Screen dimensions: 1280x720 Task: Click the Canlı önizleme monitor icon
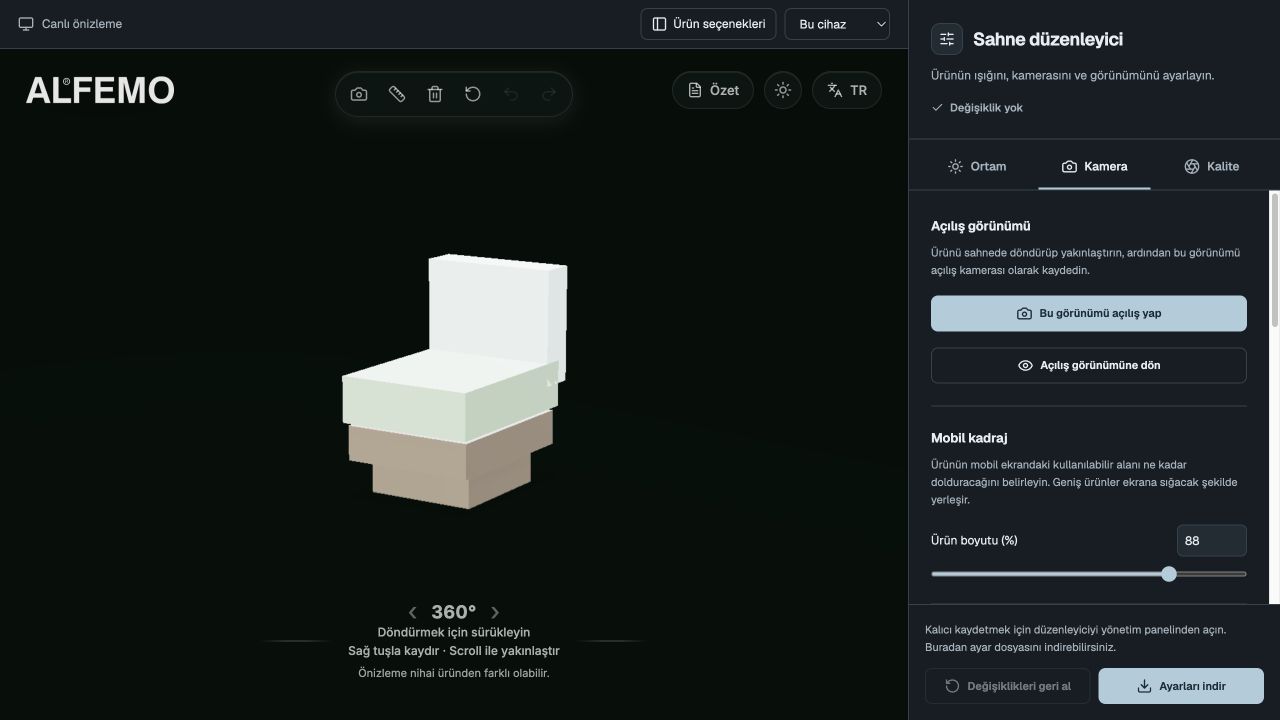click(x=26, y=24)
